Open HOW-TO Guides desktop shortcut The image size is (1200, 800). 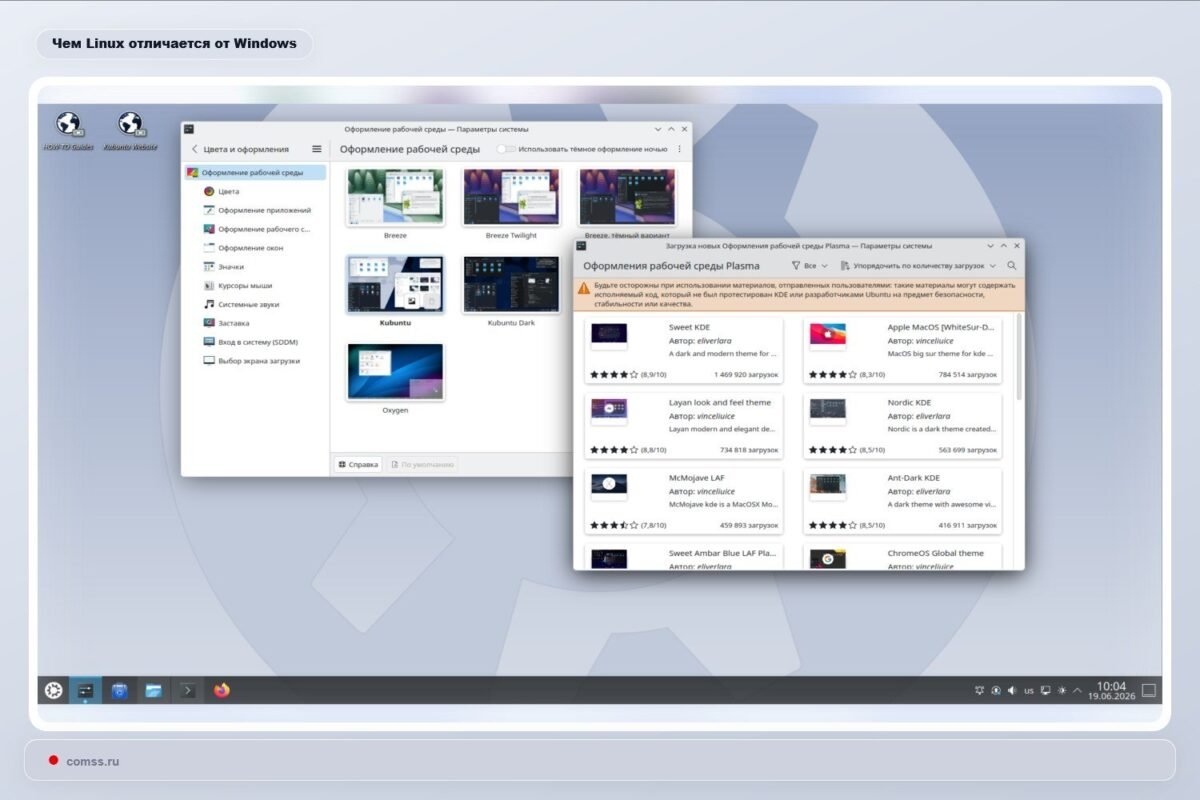click(68, 130)
